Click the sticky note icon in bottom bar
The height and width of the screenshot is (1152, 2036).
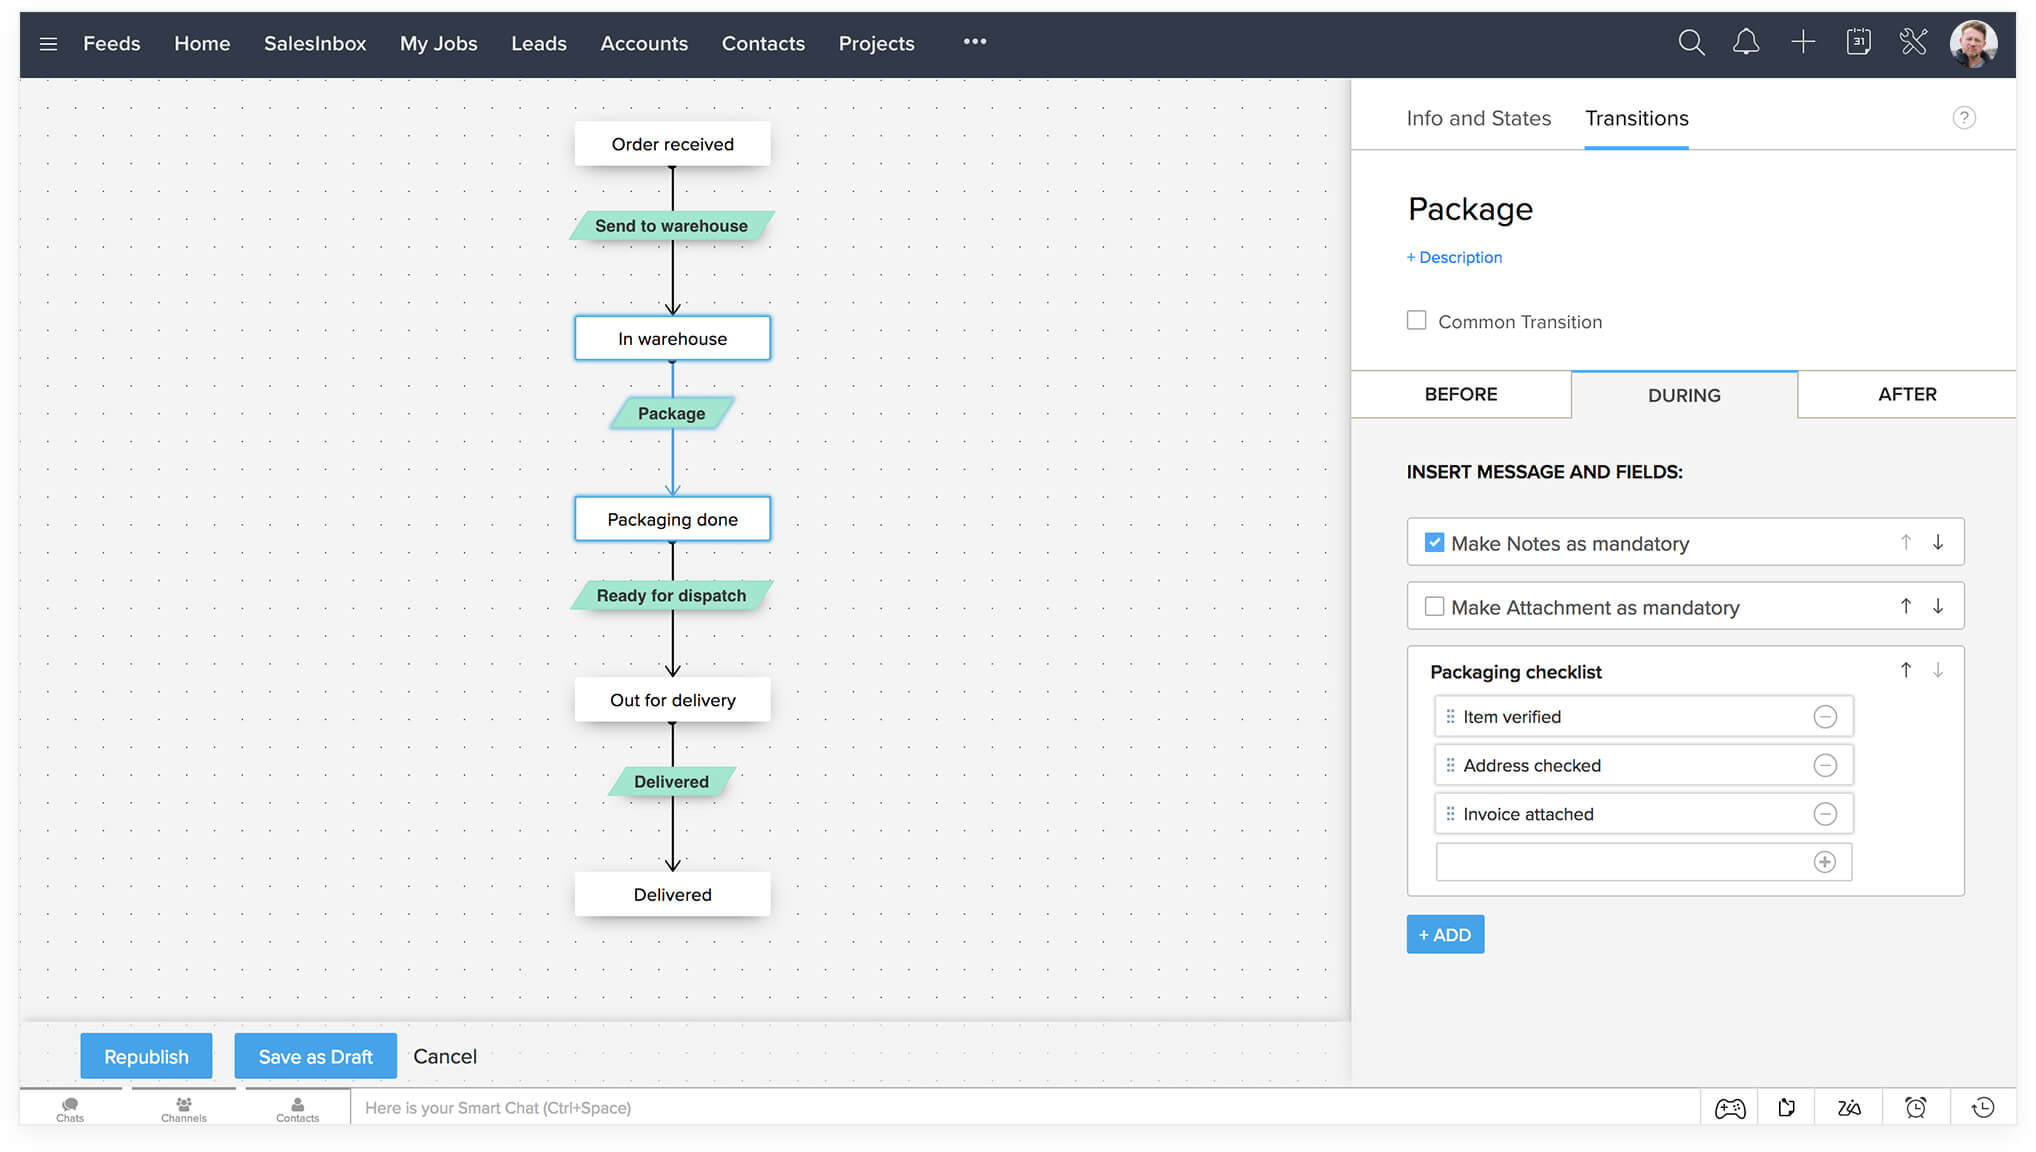point(1787,1108)
